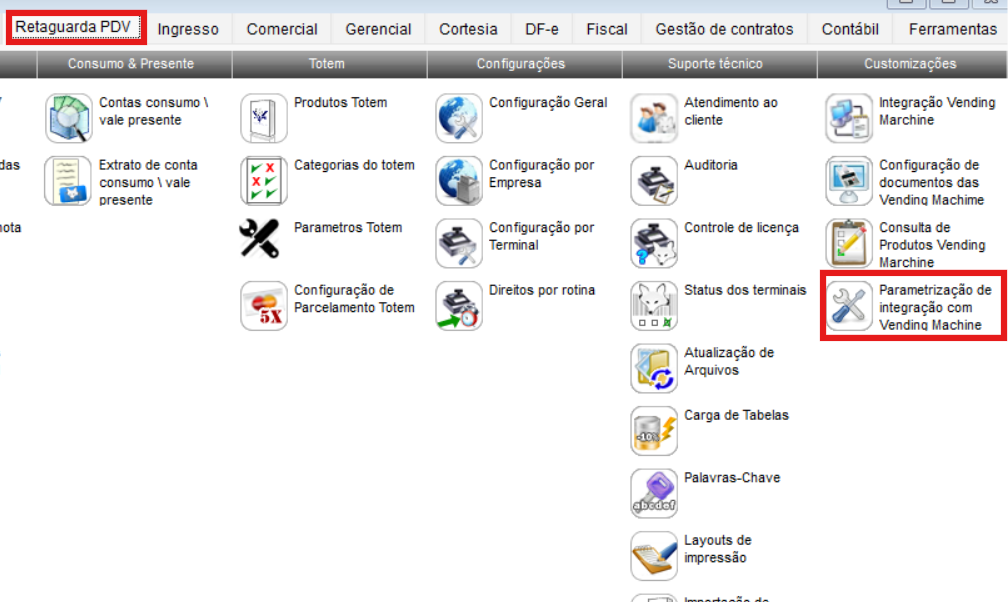Image resolution: width=1008 pixels, height=602 pixels.
Task: Open Configuração por Empresa icon
Action: coord(458,181)
